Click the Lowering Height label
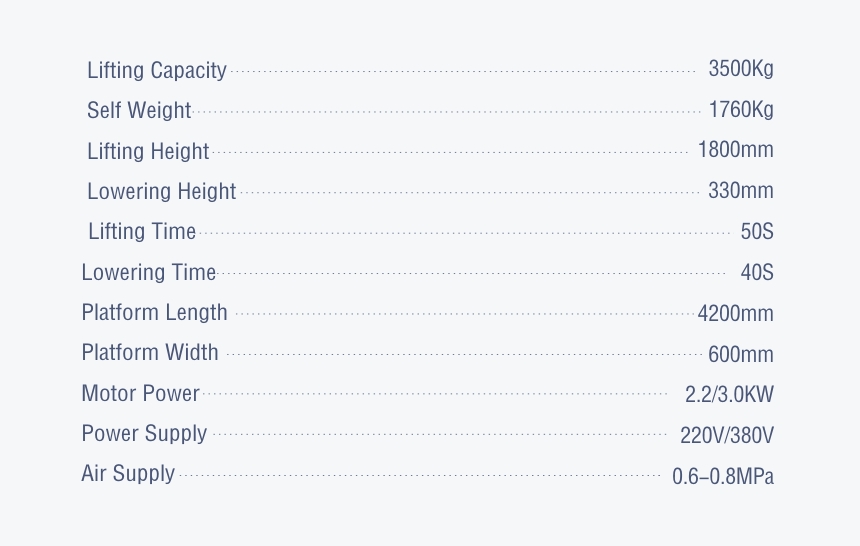Image resolution: width=860 pixels, height=546 pixels. (161, 192)
